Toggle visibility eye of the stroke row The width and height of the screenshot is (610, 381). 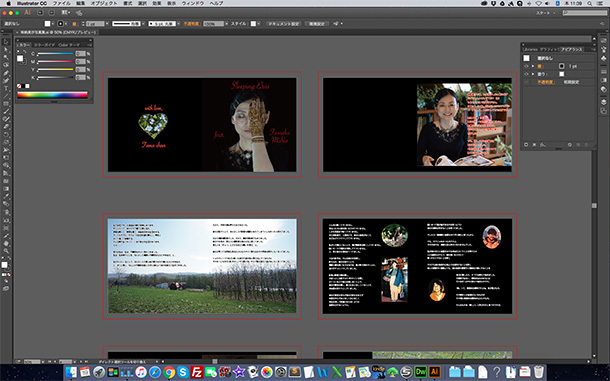[526, 66]
